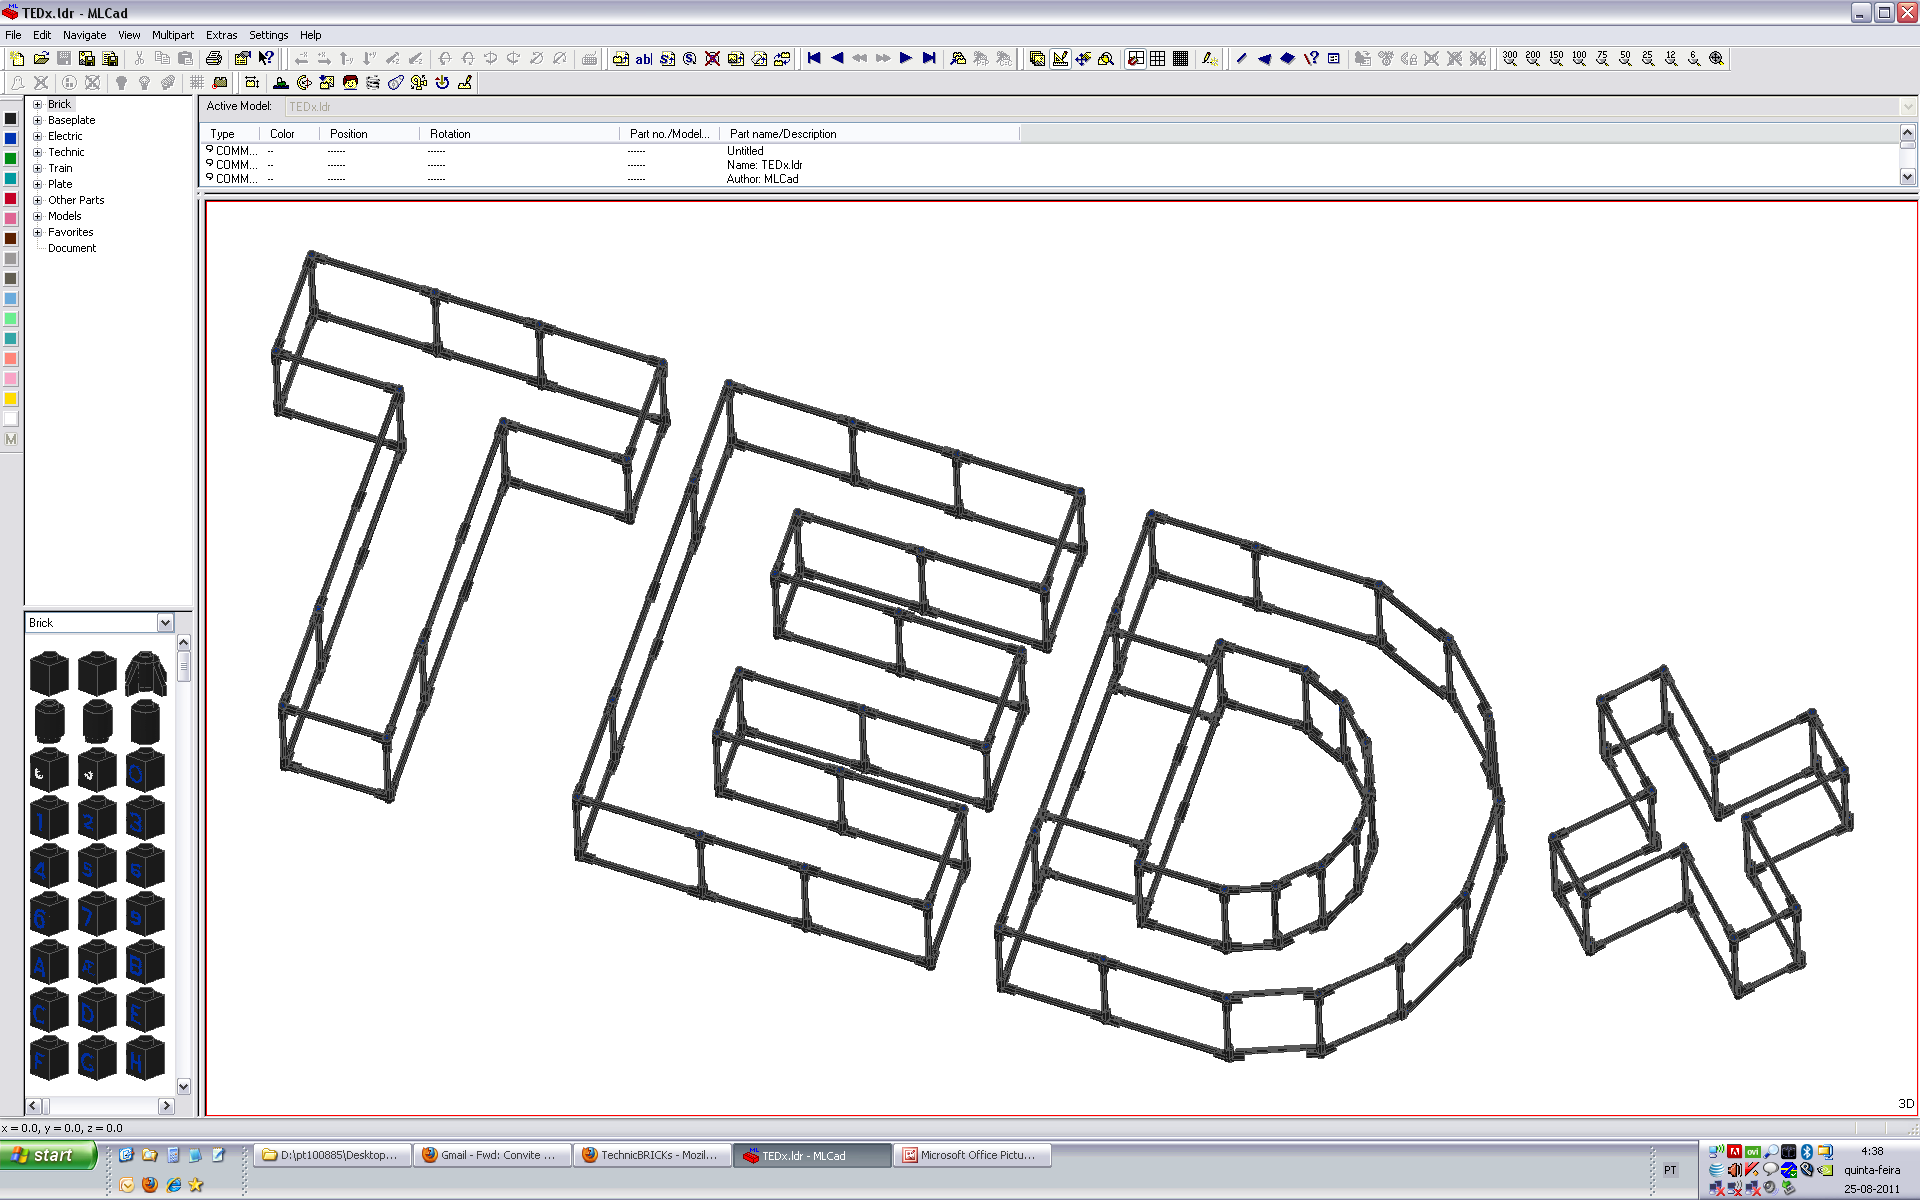Expand the Technic tree node
The width and height of the screenshot is (1920, 1200).
click(38, 152)
